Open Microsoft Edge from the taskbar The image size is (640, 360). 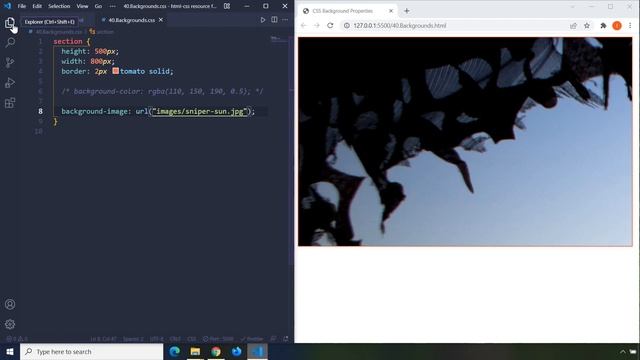click(x=175, y=351)
